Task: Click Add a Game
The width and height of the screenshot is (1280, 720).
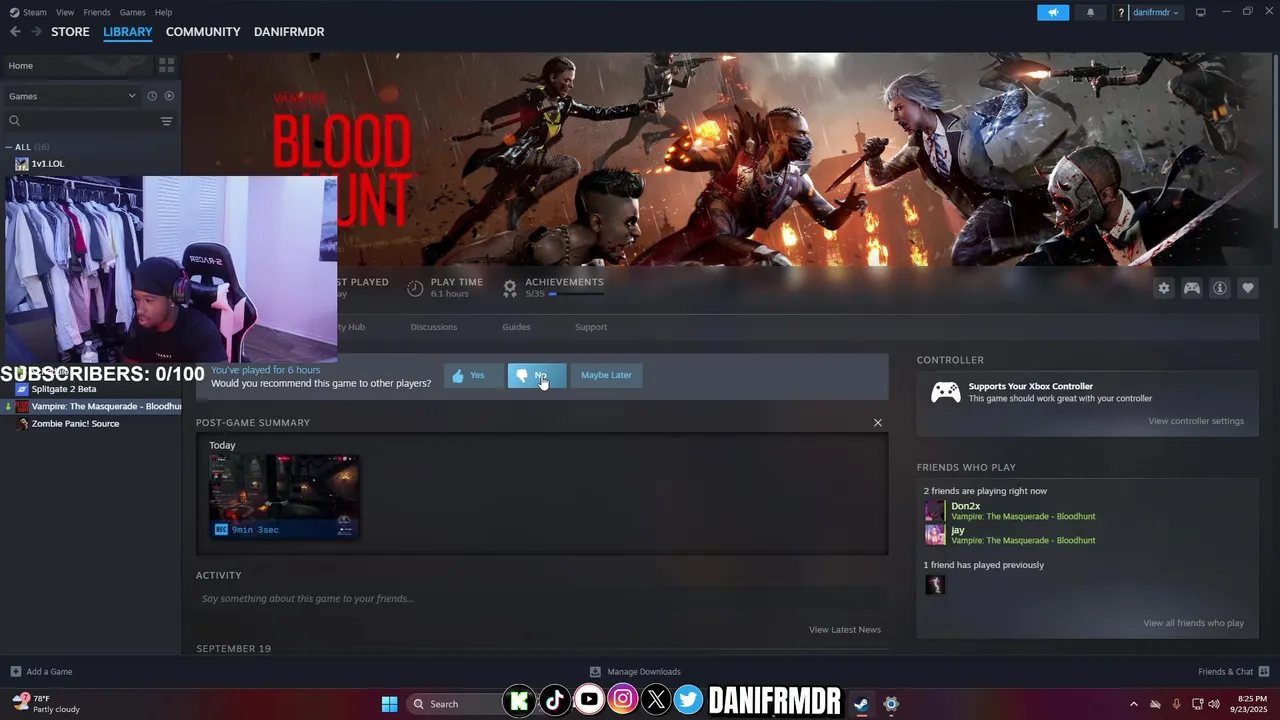Action: pos(41,672)
